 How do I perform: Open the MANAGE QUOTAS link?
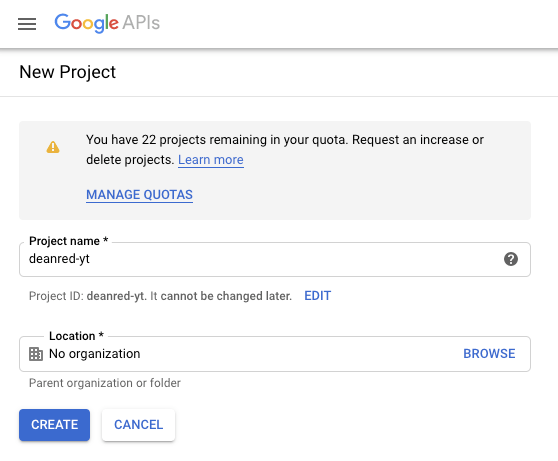click(x=140, y=195)
